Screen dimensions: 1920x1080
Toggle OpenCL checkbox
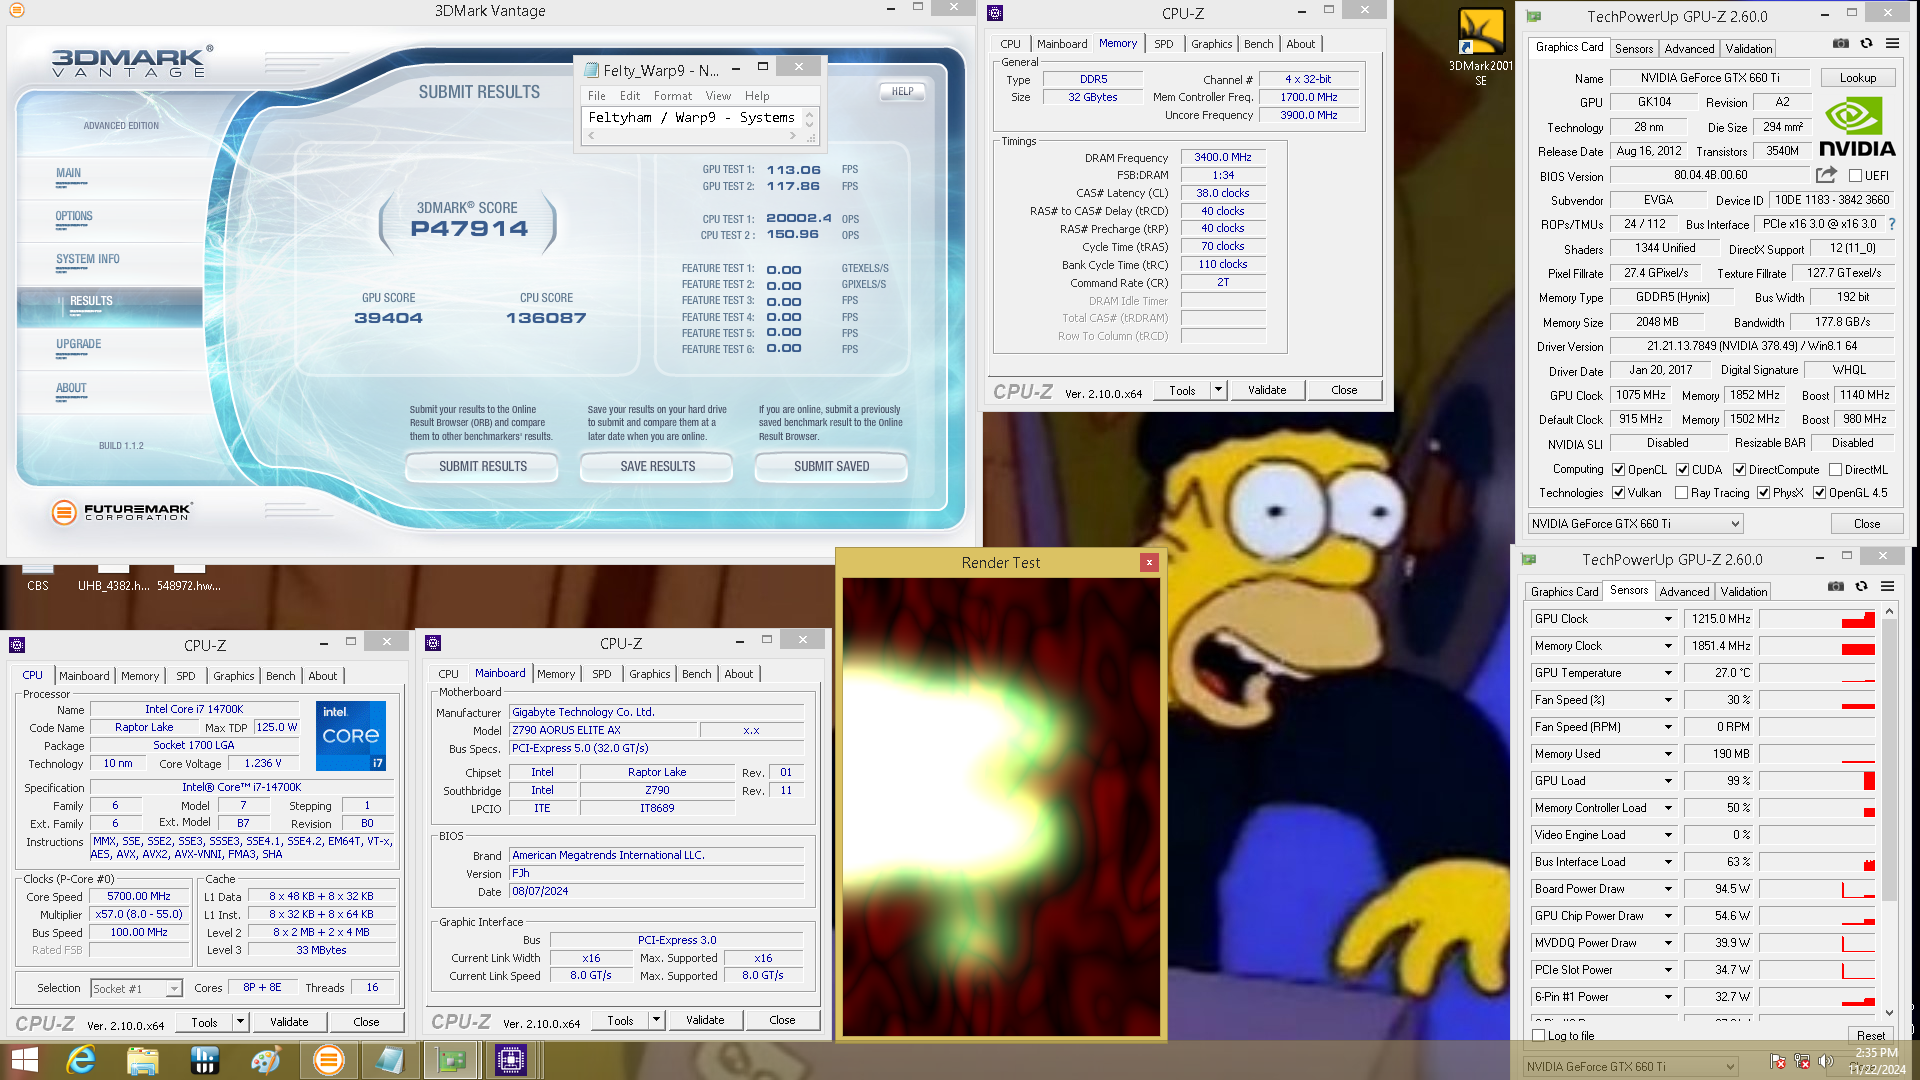point(1619,470)
